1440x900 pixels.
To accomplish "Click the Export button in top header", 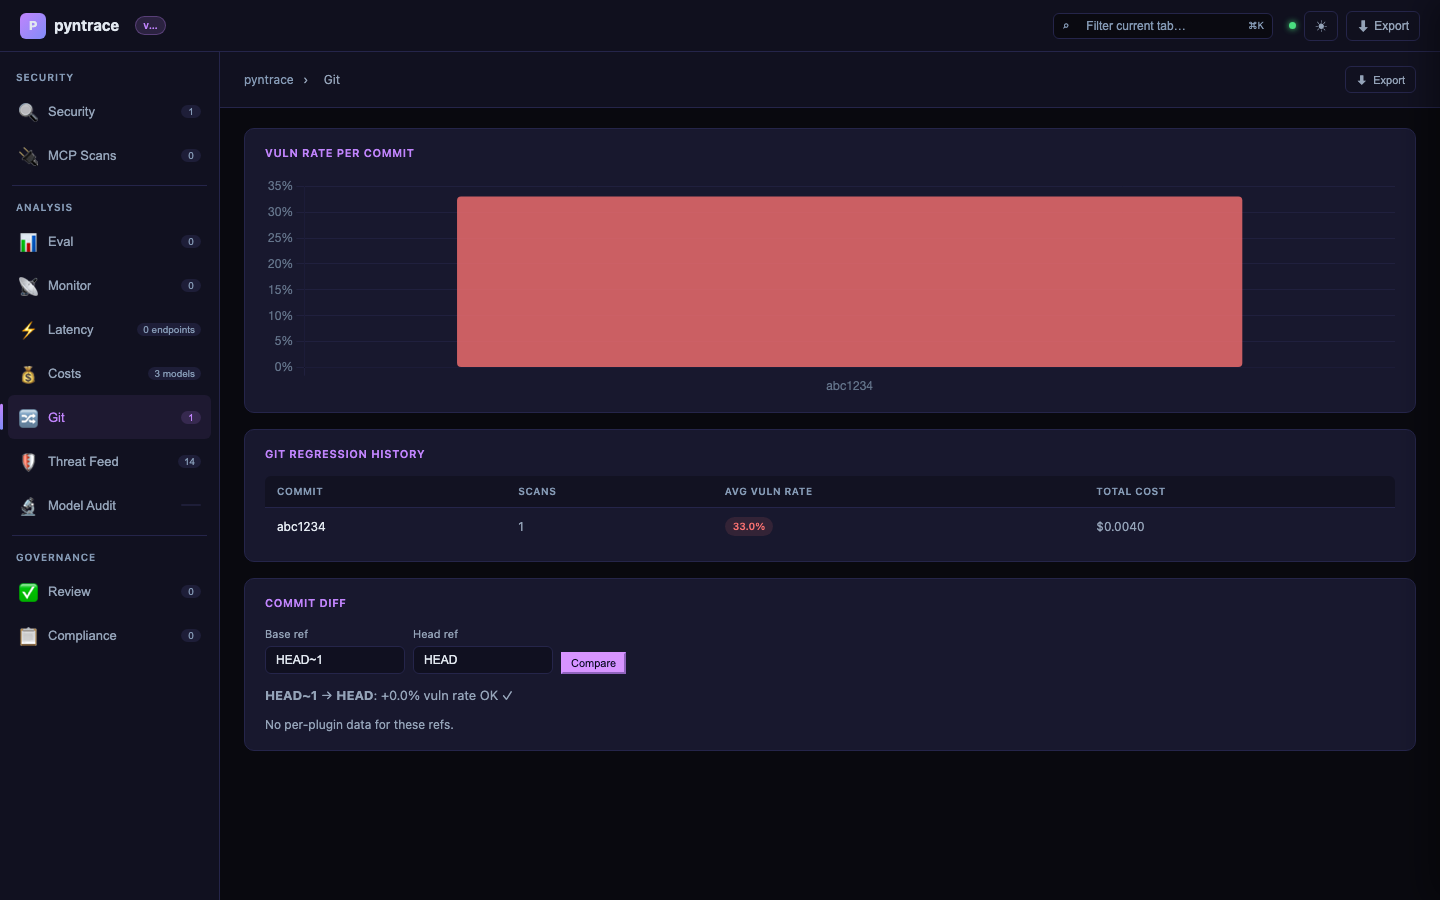I will [1383, 26].
